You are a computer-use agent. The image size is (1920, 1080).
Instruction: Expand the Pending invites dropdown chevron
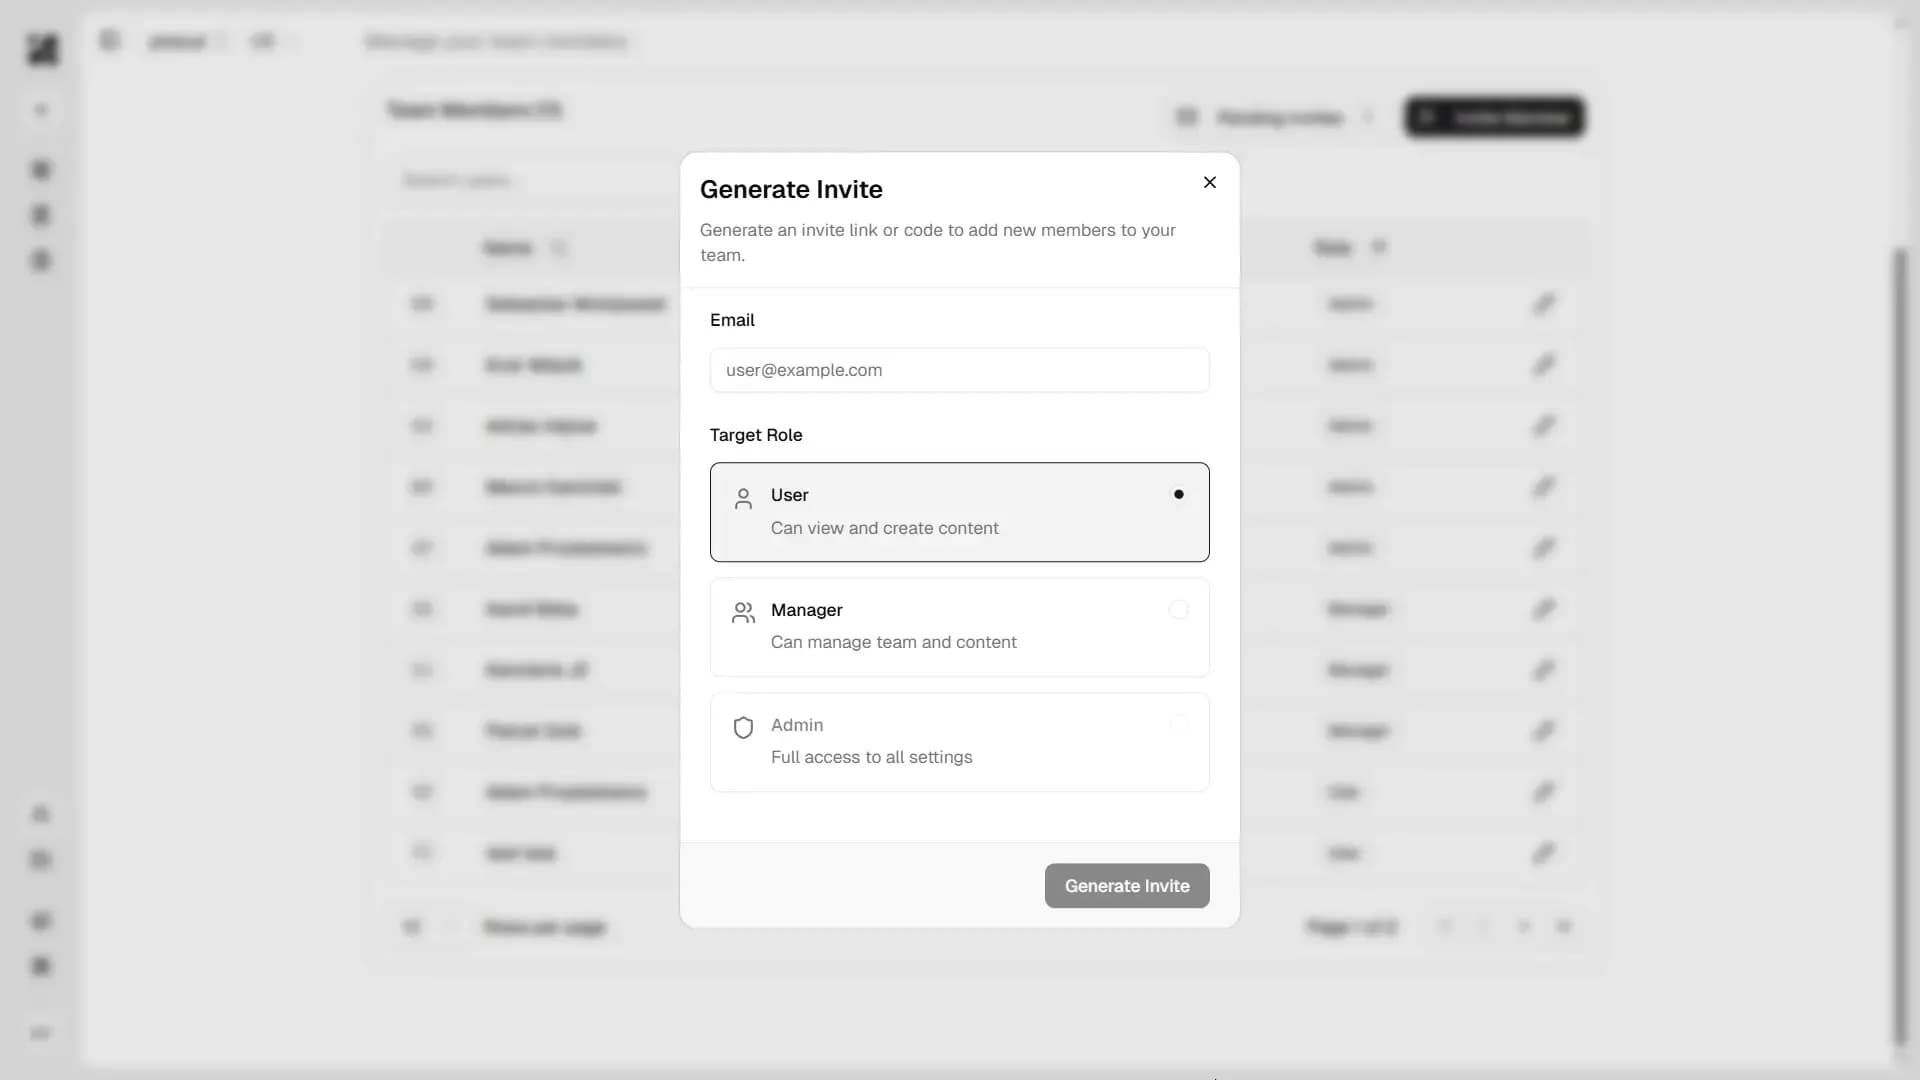[1370, 117]
